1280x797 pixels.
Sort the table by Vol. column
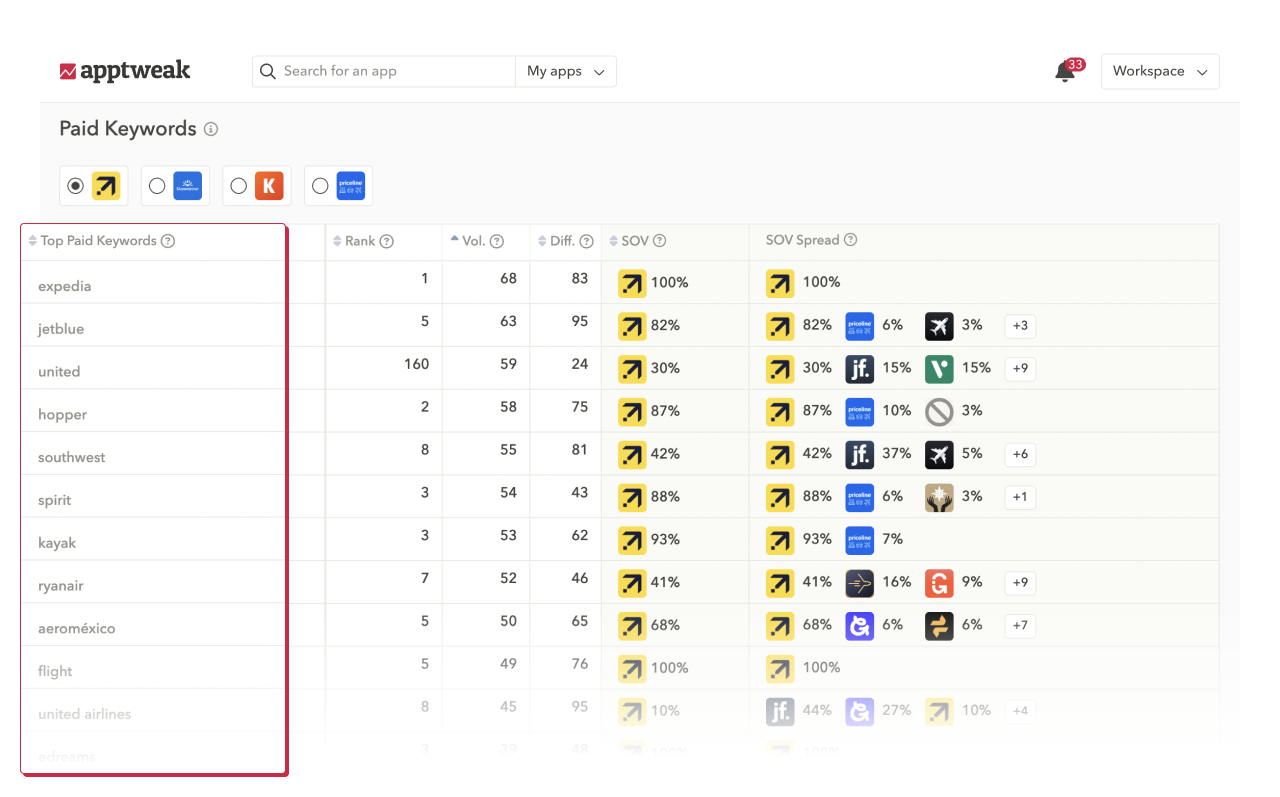tap(455, 241)
